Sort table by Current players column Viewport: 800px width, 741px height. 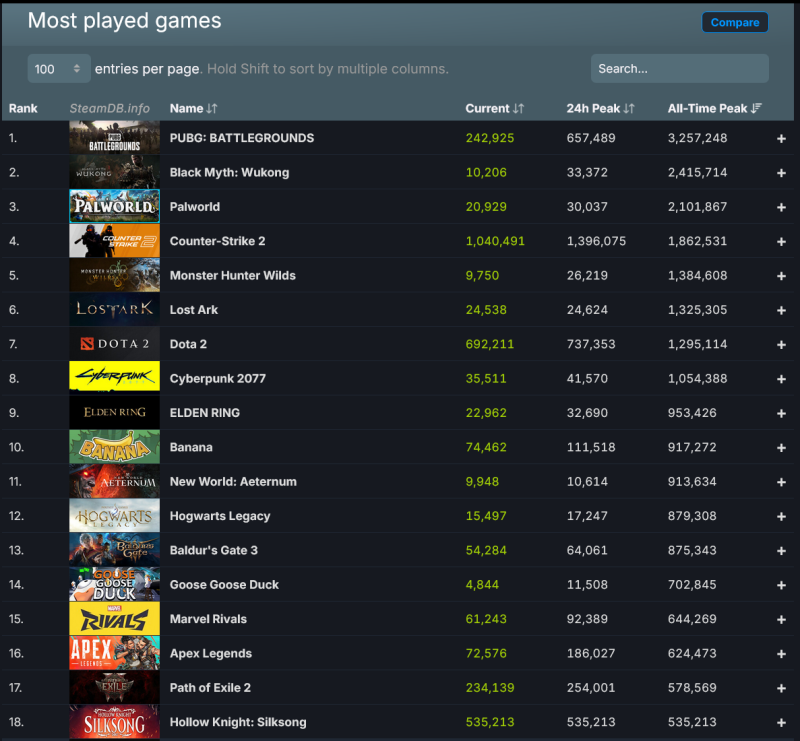click(494, 108)
